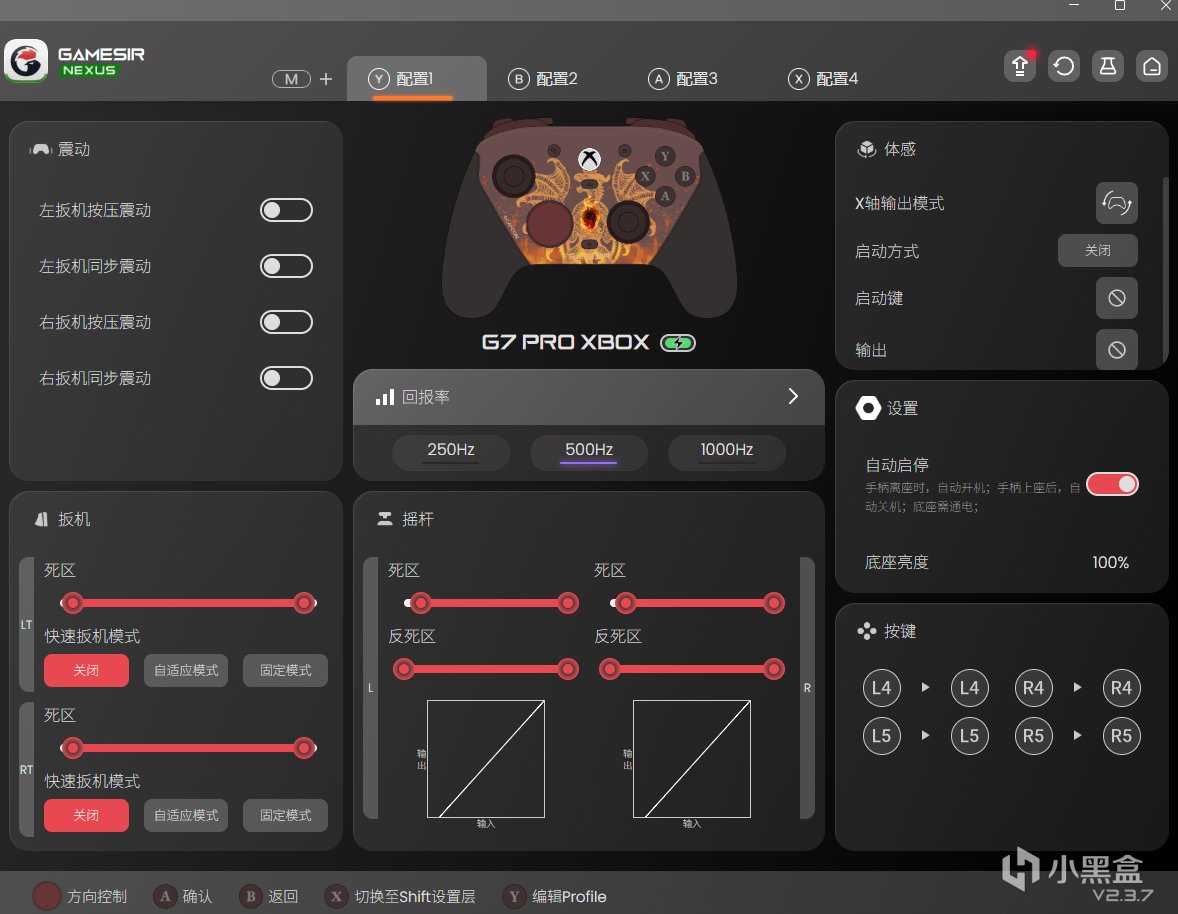This screenshot has width=1178, height=914.
Task: Click the left stick response curve graph
Action: 485,759
